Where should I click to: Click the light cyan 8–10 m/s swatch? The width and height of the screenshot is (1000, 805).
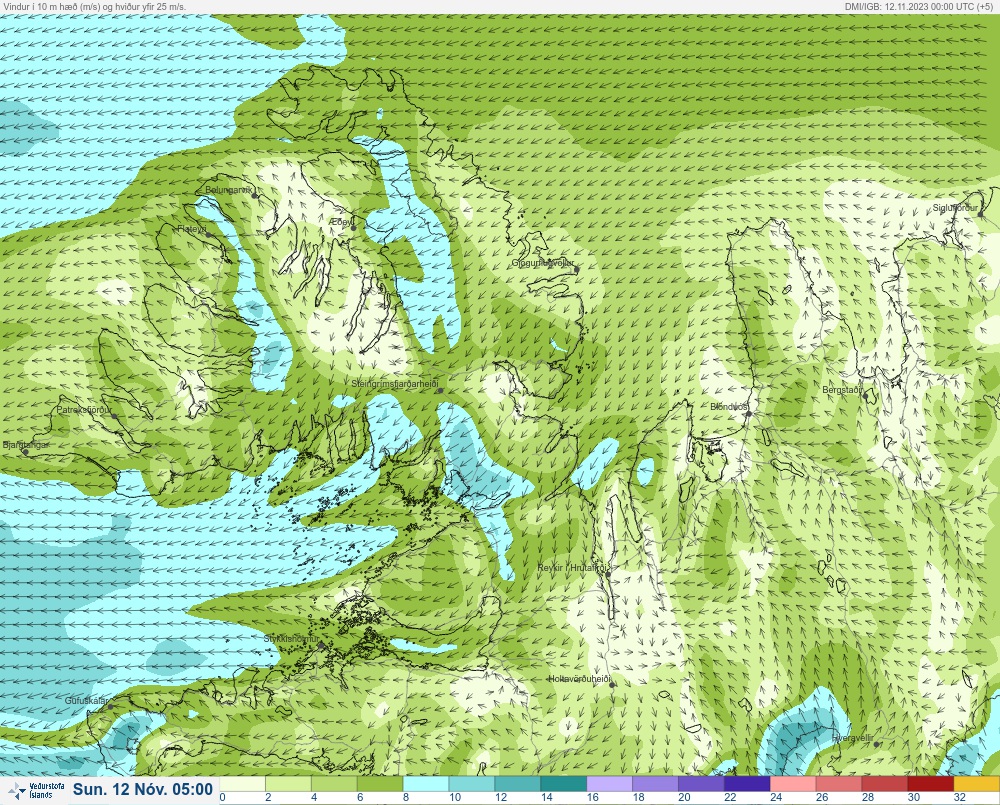tap(426, 784)
